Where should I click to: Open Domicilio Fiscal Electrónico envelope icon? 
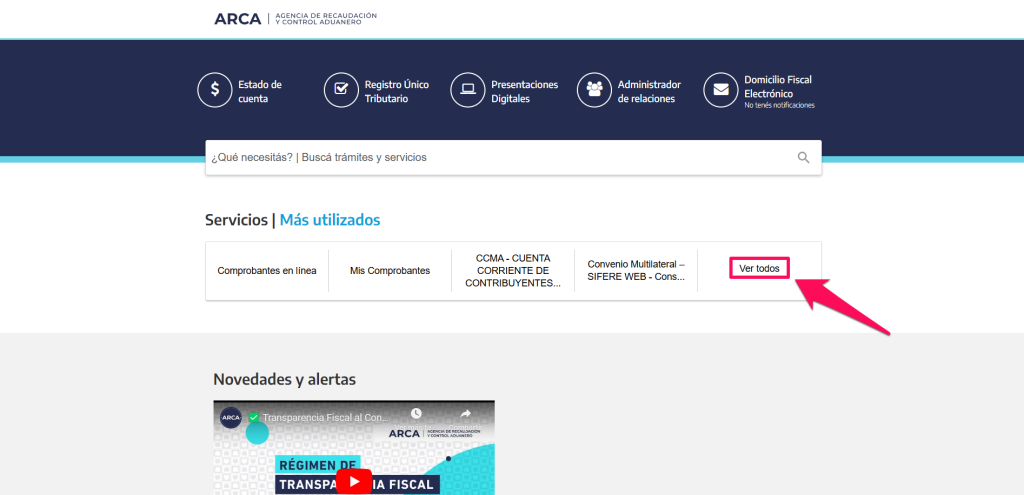point(721,90)
